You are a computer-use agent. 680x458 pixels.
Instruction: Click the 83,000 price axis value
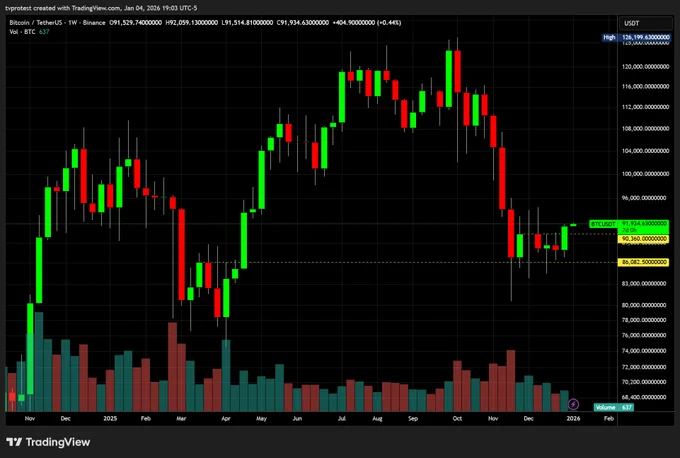[x=645, y=283]
